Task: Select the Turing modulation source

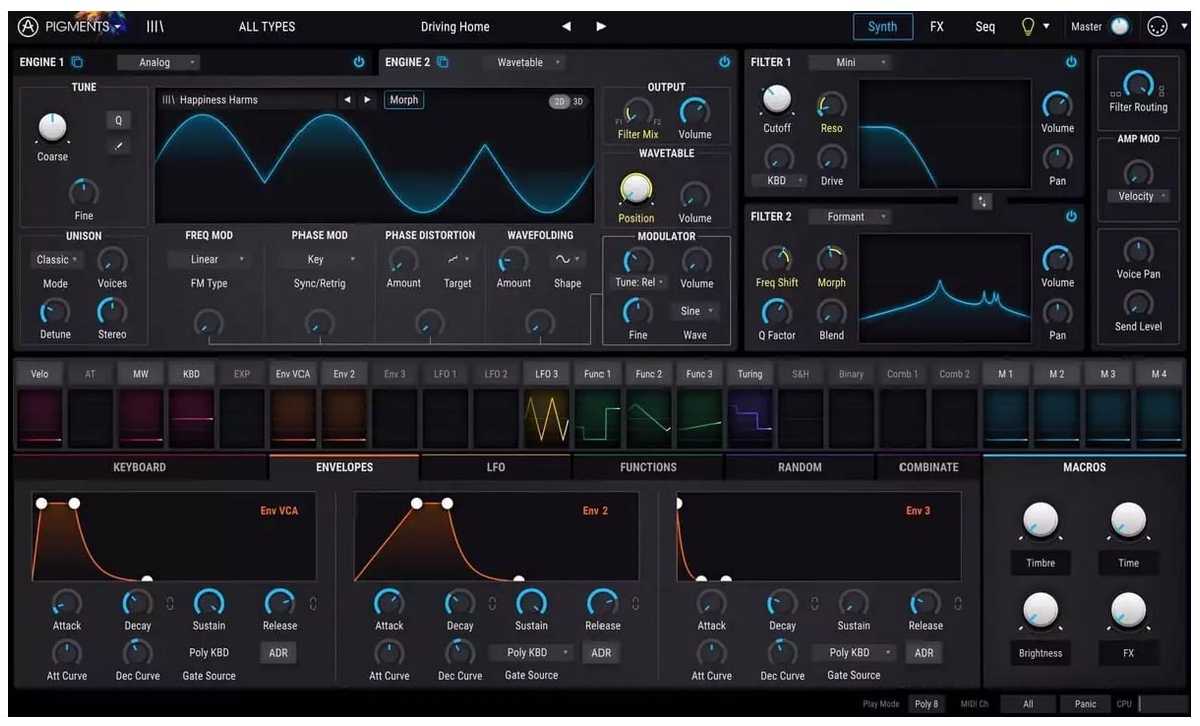Action: click(750, 374)
